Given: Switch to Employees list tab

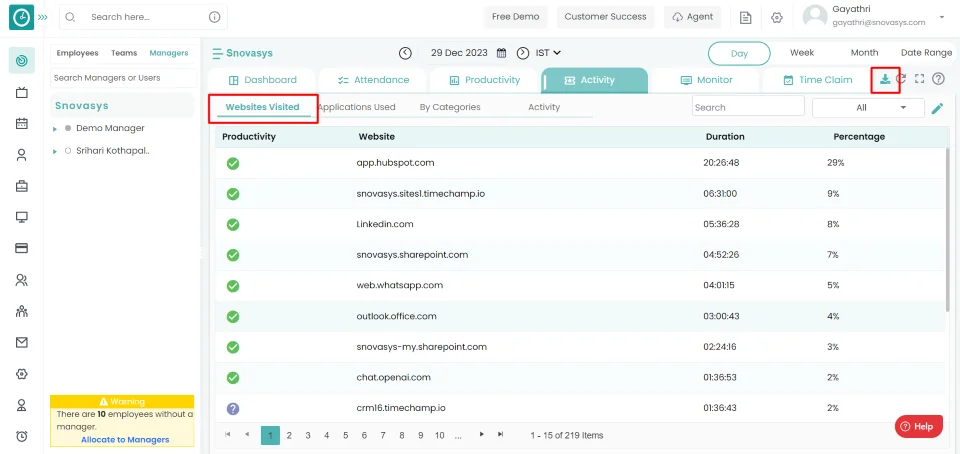Looking at the screenshot, I should [77, 53].
